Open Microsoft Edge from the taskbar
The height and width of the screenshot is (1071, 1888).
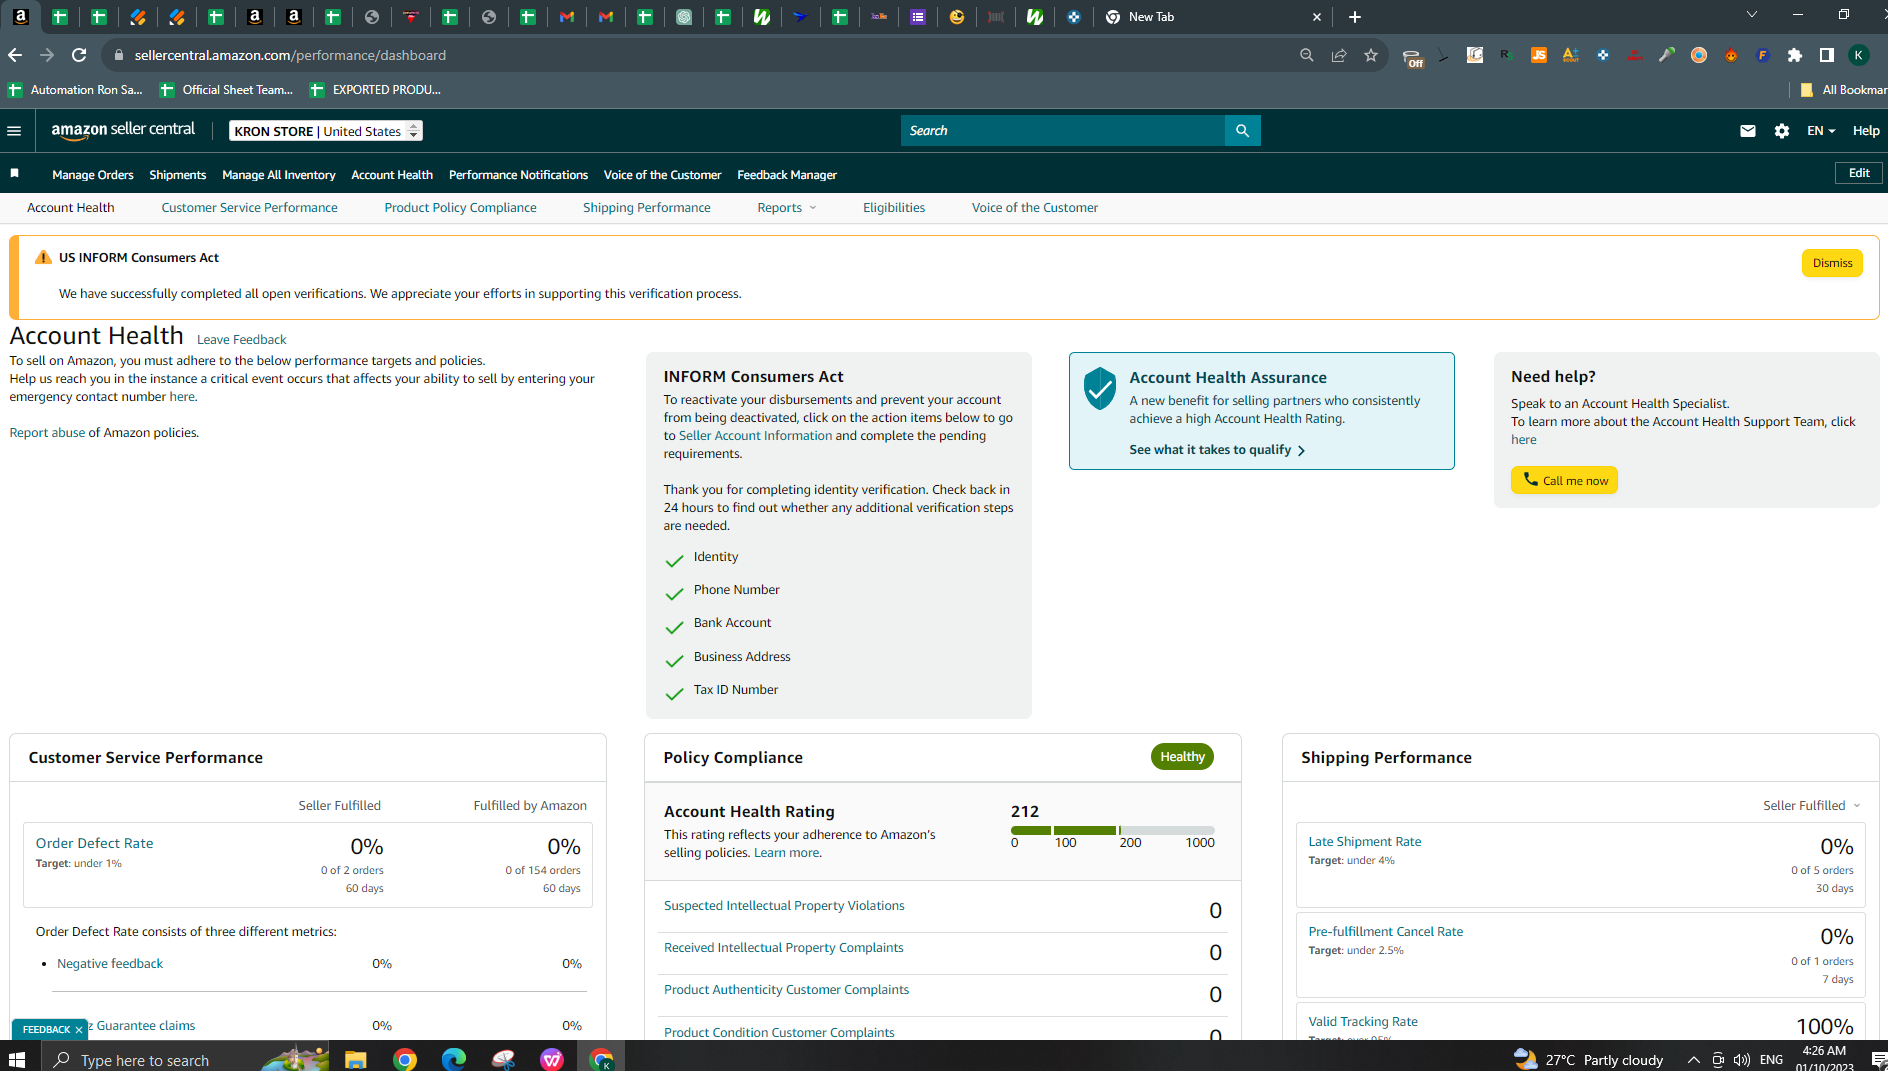453,1059
